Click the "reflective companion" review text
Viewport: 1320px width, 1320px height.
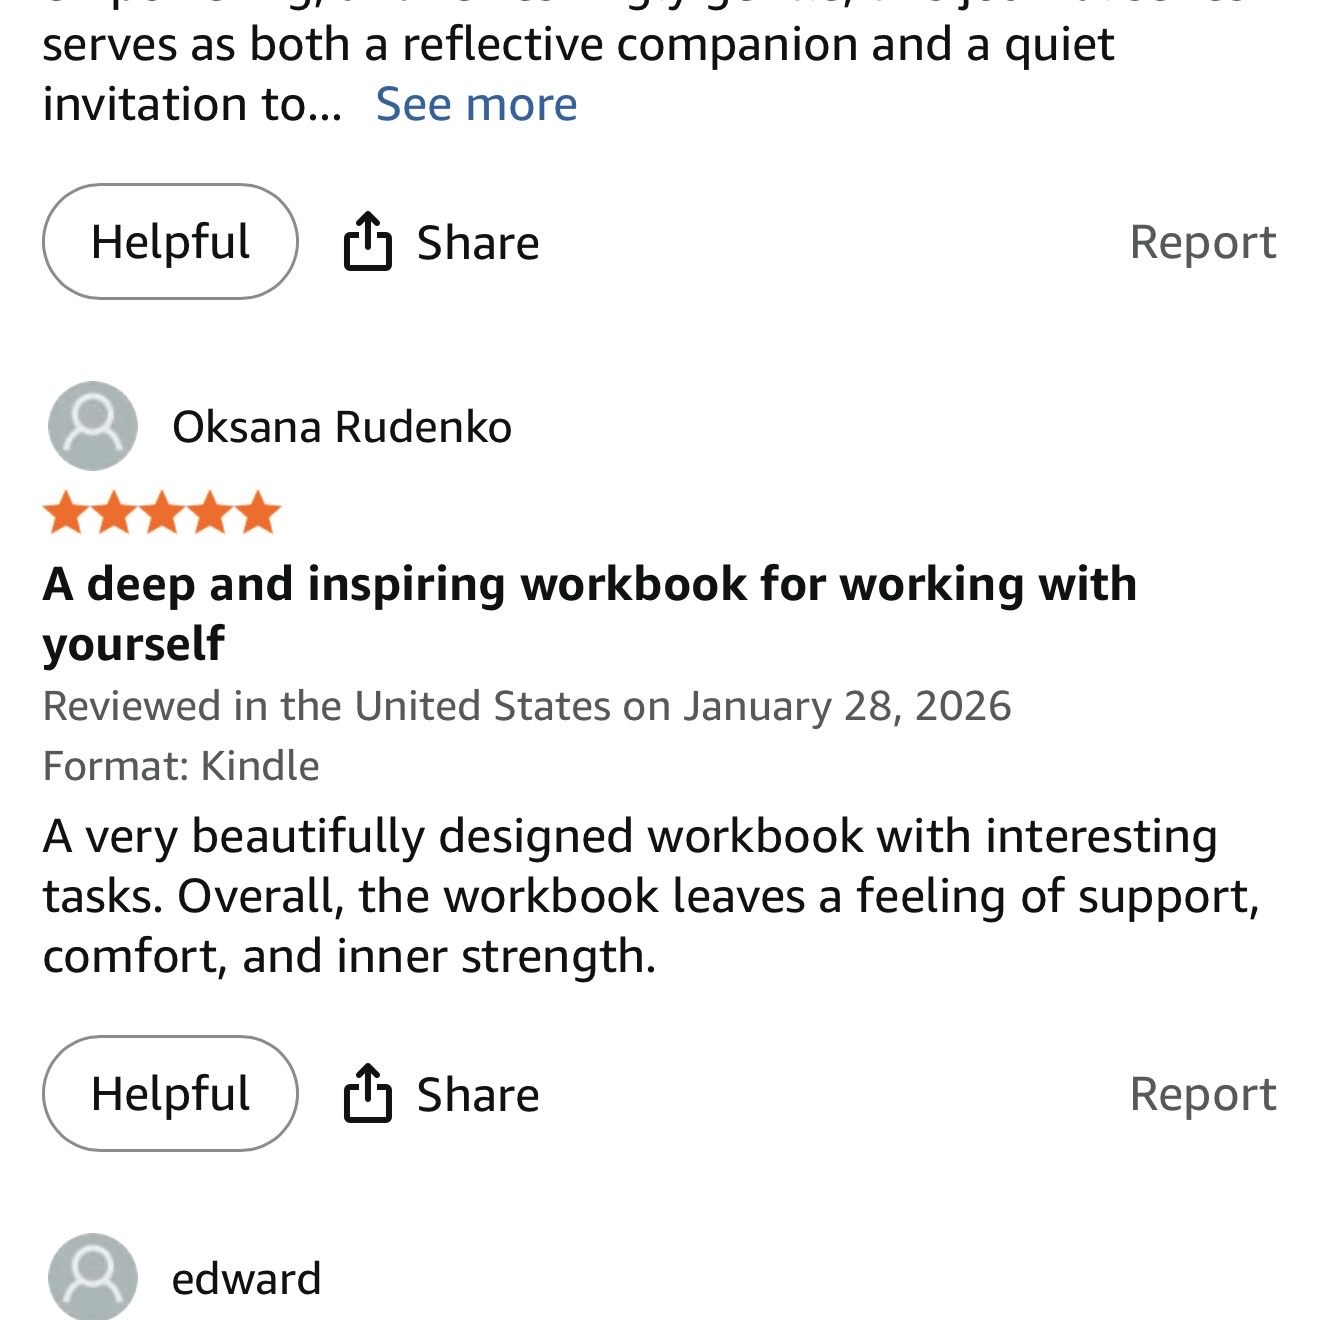pos(578,45)
